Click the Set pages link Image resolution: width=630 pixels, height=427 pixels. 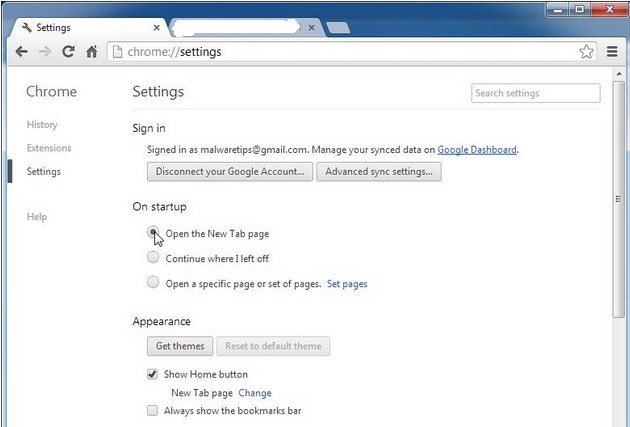tap(347, 284)
